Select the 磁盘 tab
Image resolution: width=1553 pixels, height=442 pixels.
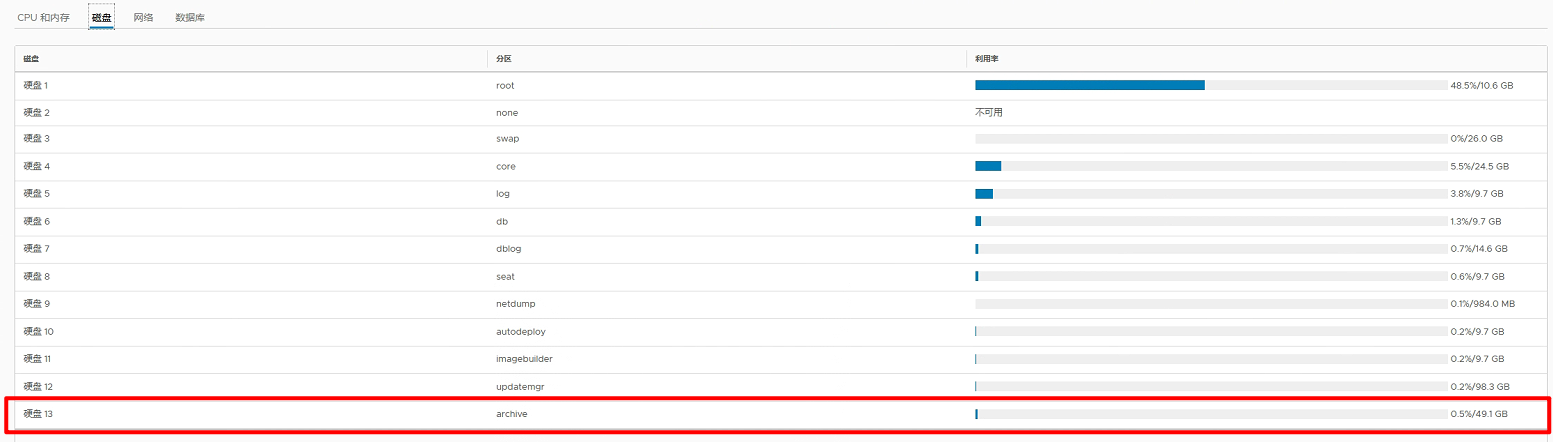(x=101, y=18)
